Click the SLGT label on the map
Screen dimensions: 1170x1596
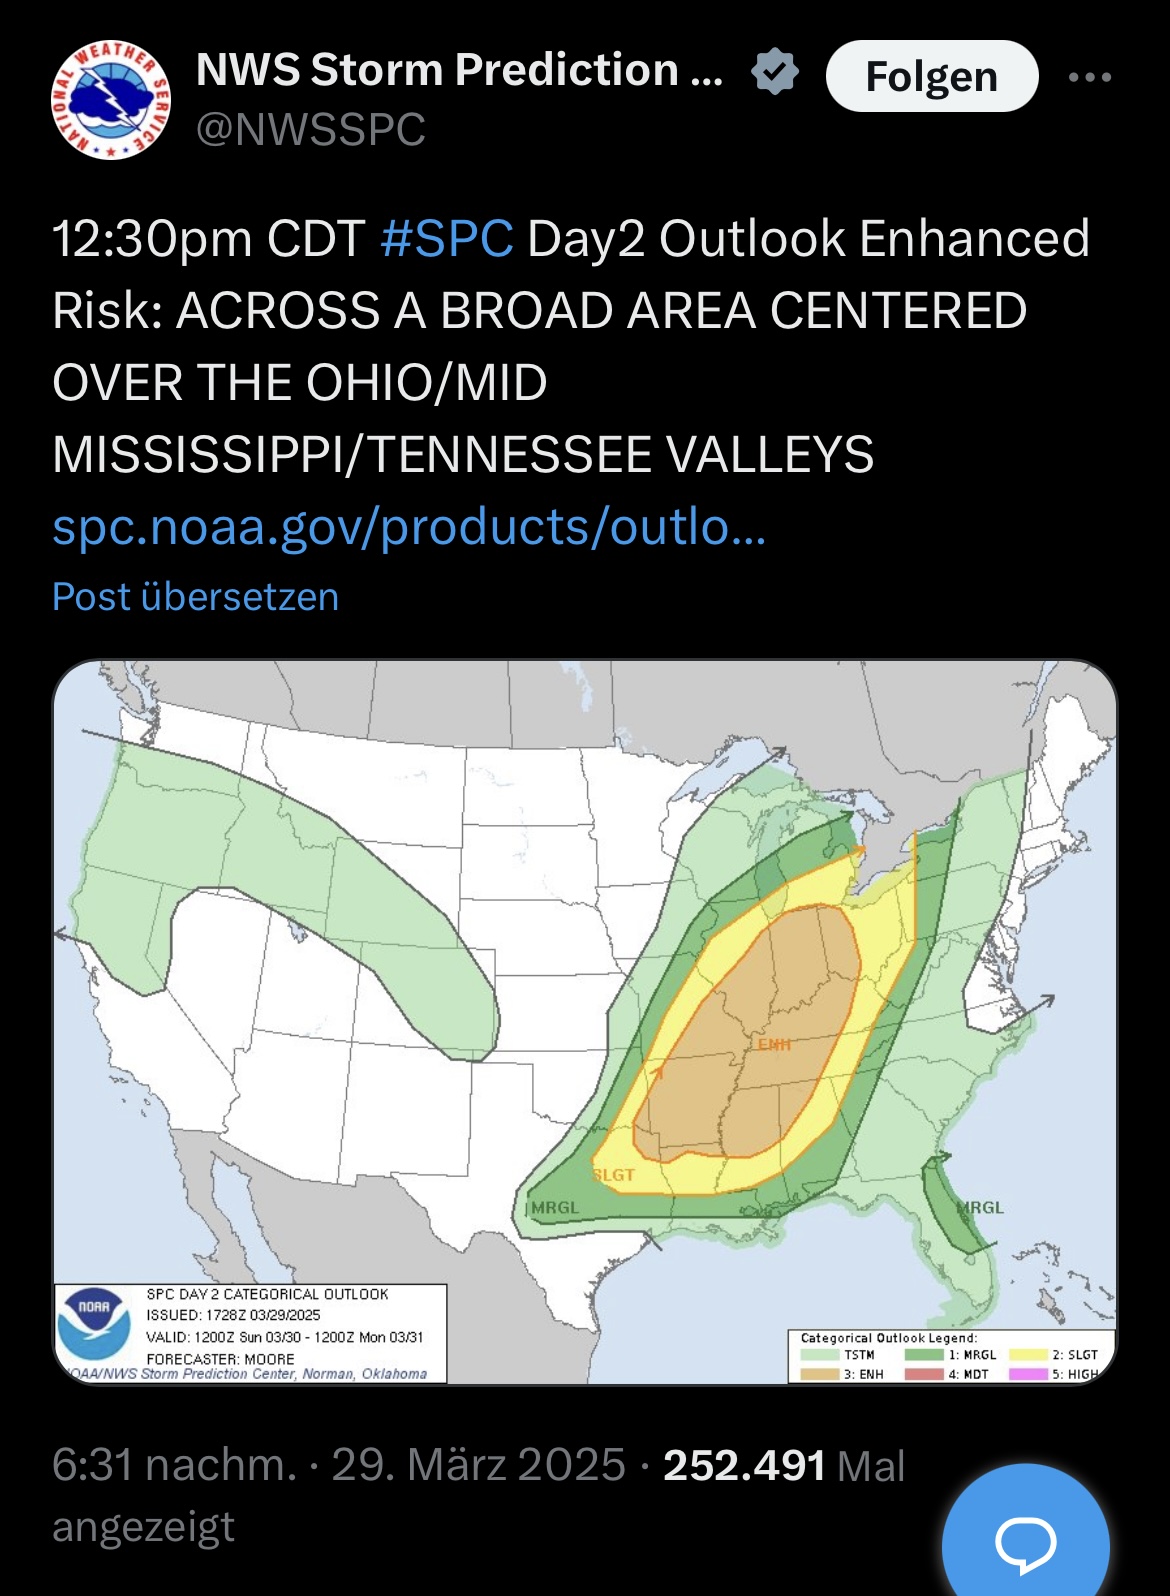pyautogui.click(x=614, y=1175)
